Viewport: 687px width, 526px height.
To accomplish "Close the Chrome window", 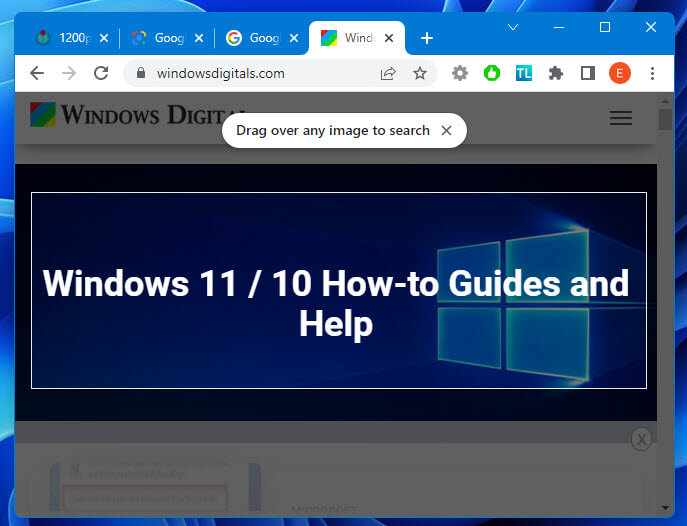I will click(651, 27).
